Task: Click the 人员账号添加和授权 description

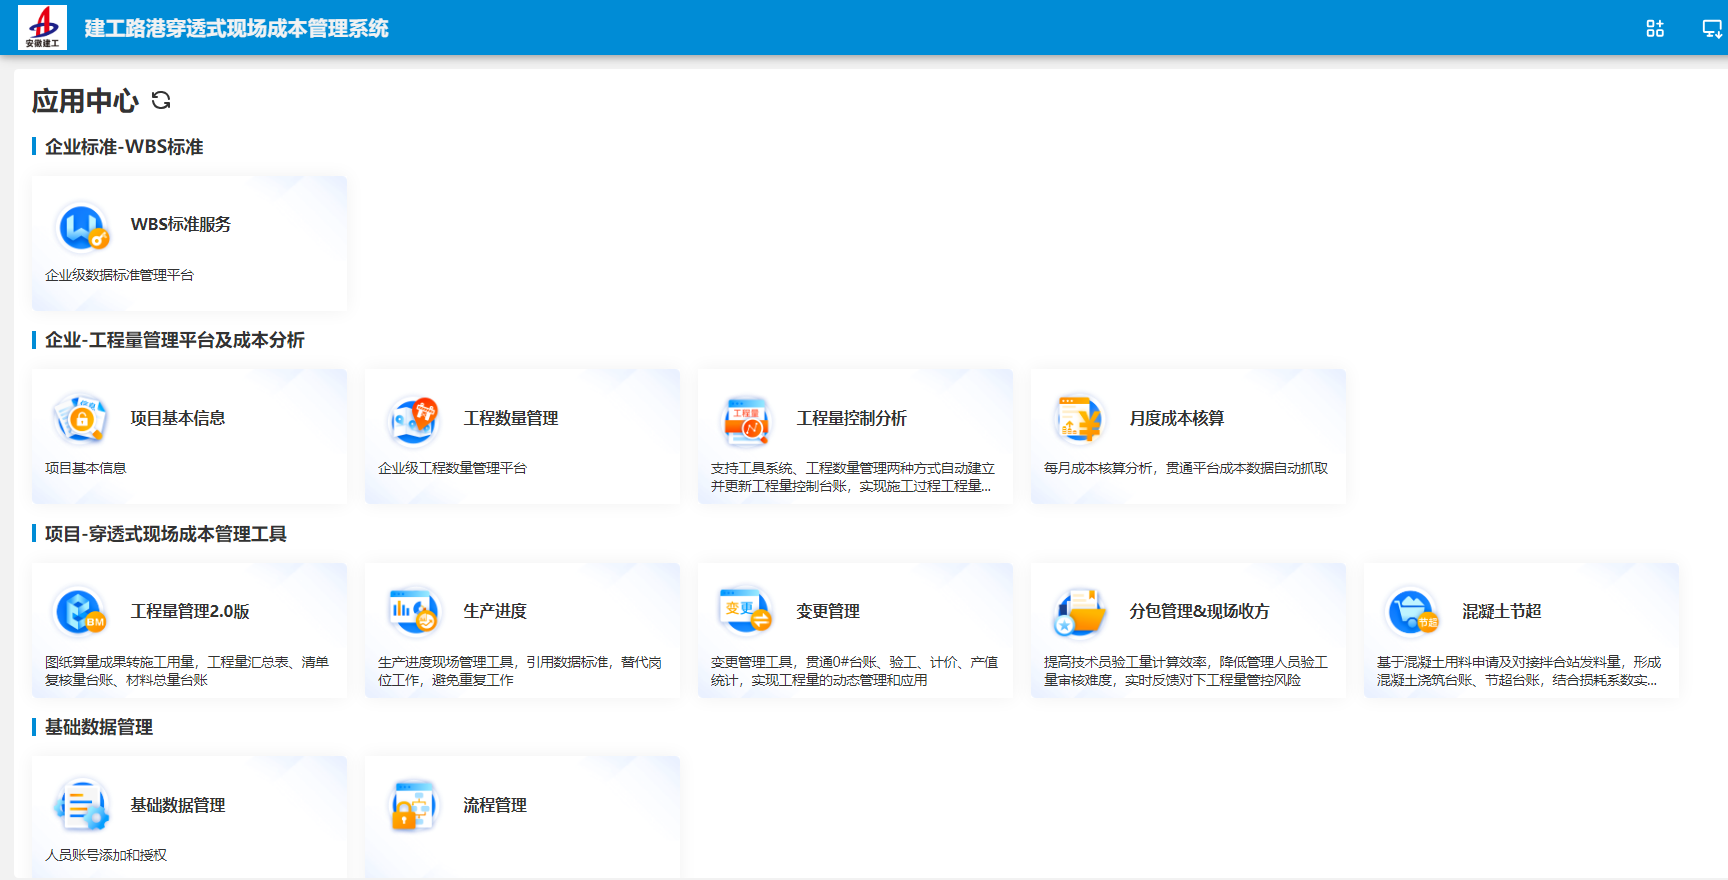Action: [106, 855]
